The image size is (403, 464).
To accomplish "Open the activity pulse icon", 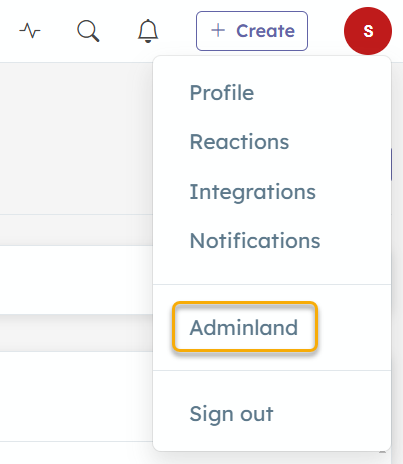I will 30,31.
